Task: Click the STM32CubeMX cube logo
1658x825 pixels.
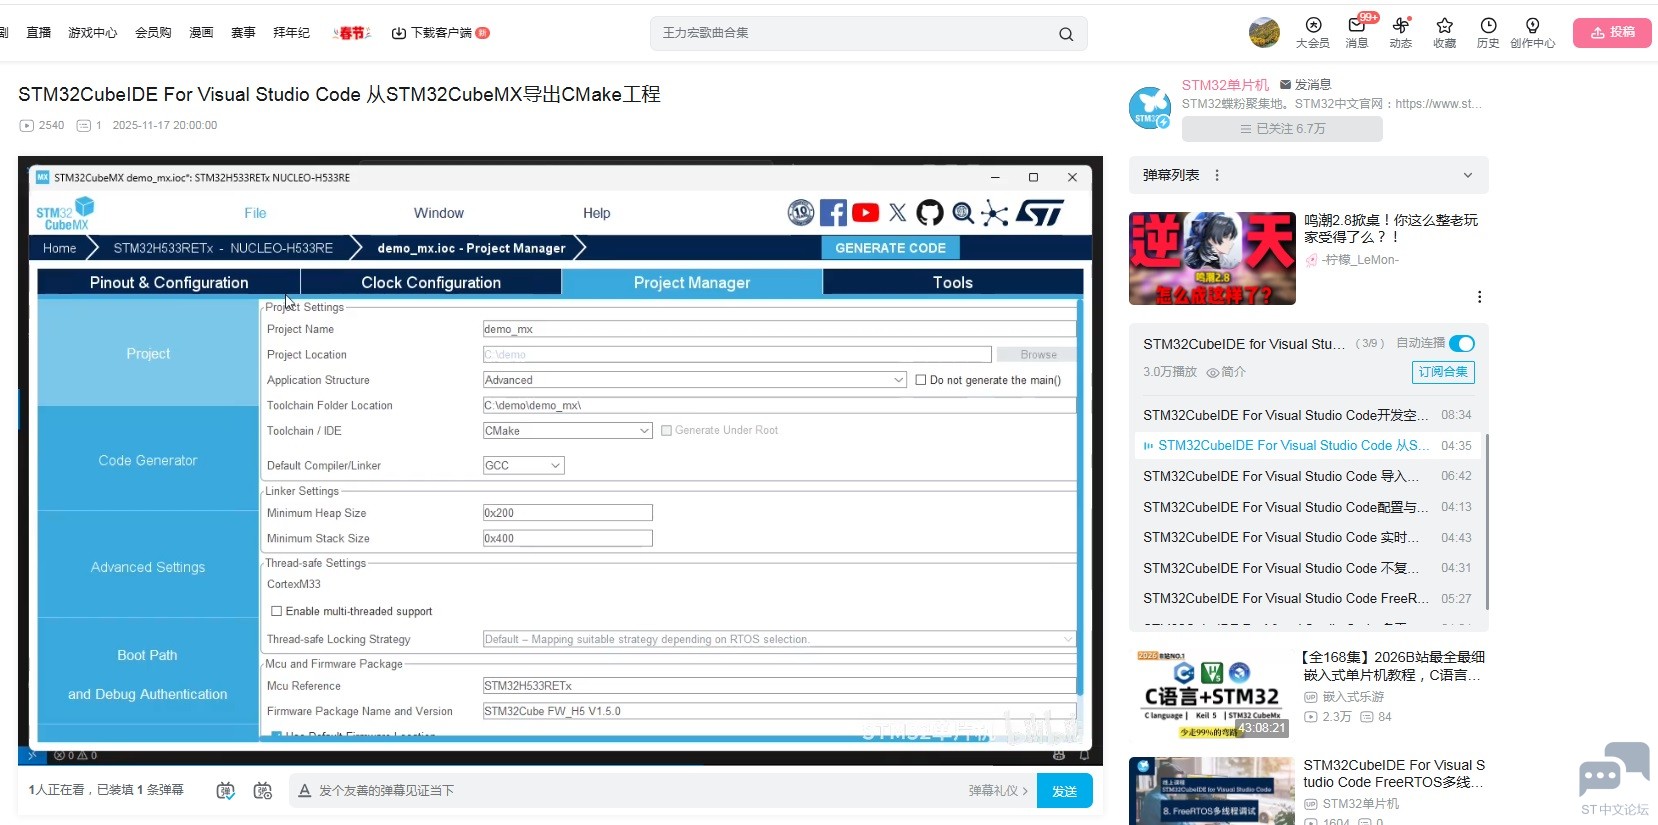Action: click(x=65, y=213)
